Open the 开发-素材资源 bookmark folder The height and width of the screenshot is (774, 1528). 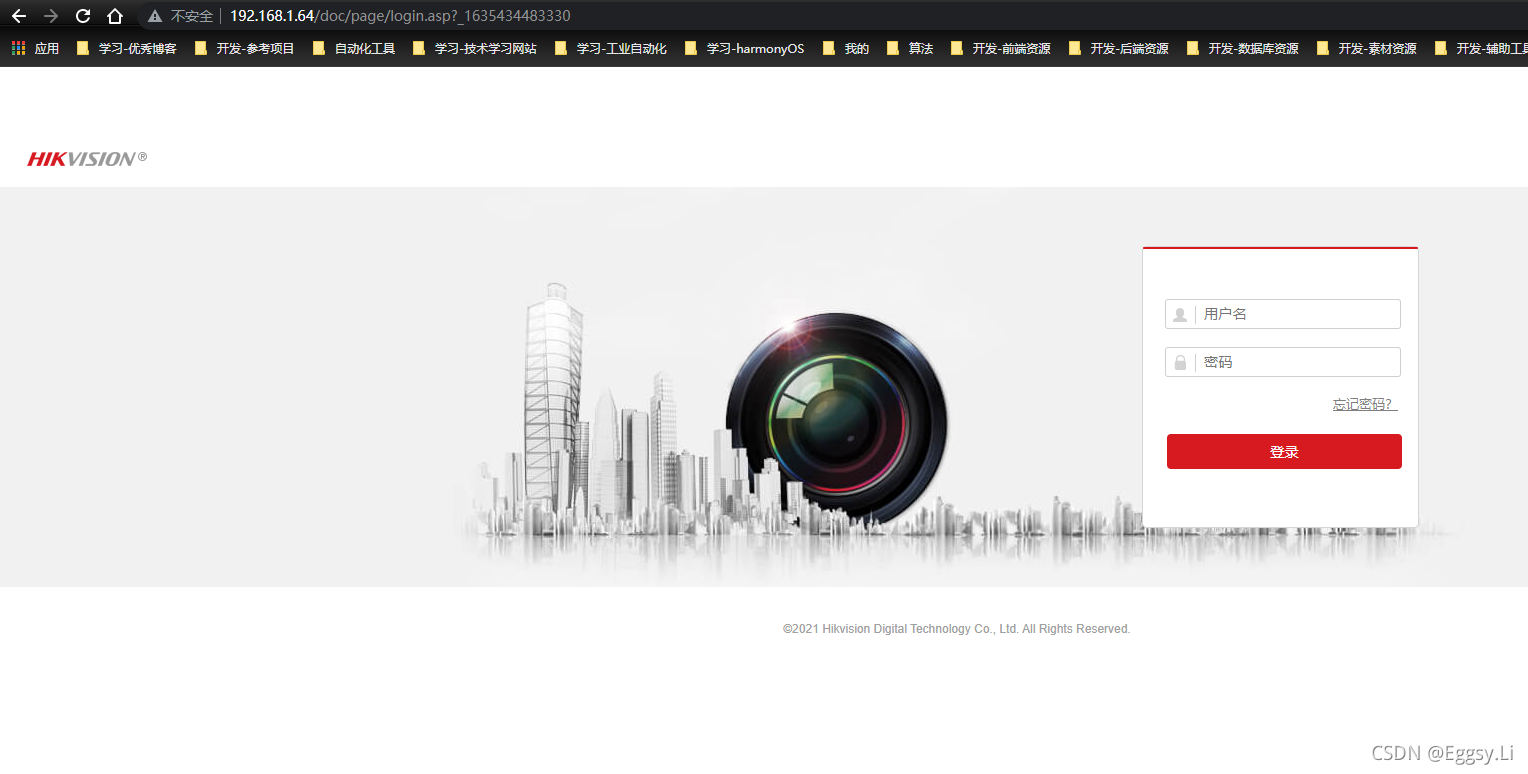tap(1366, 48)
